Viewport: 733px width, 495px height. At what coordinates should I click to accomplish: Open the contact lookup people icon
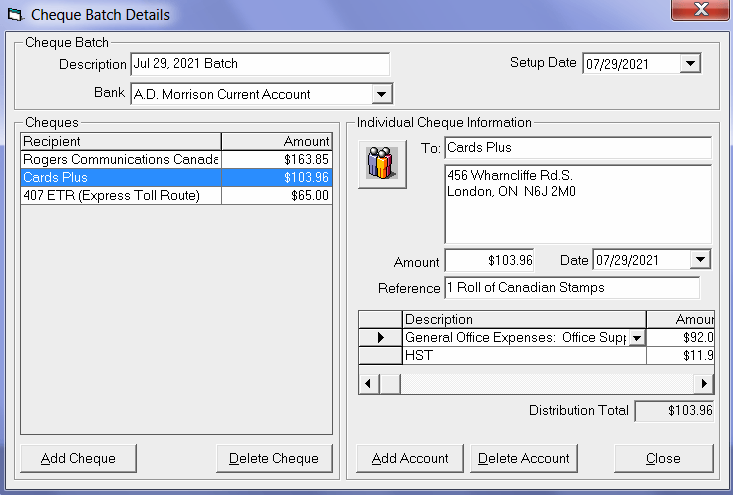point(382,164)
